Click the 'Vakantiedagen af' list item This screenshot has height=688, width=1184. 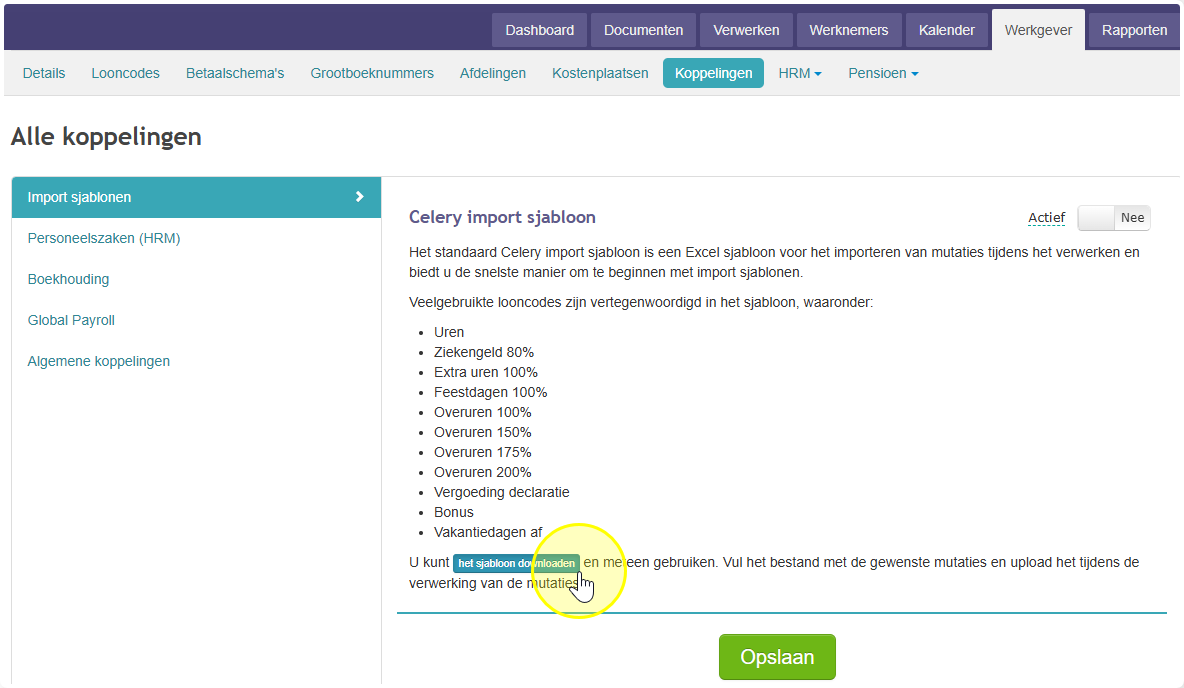coord(488,532)
